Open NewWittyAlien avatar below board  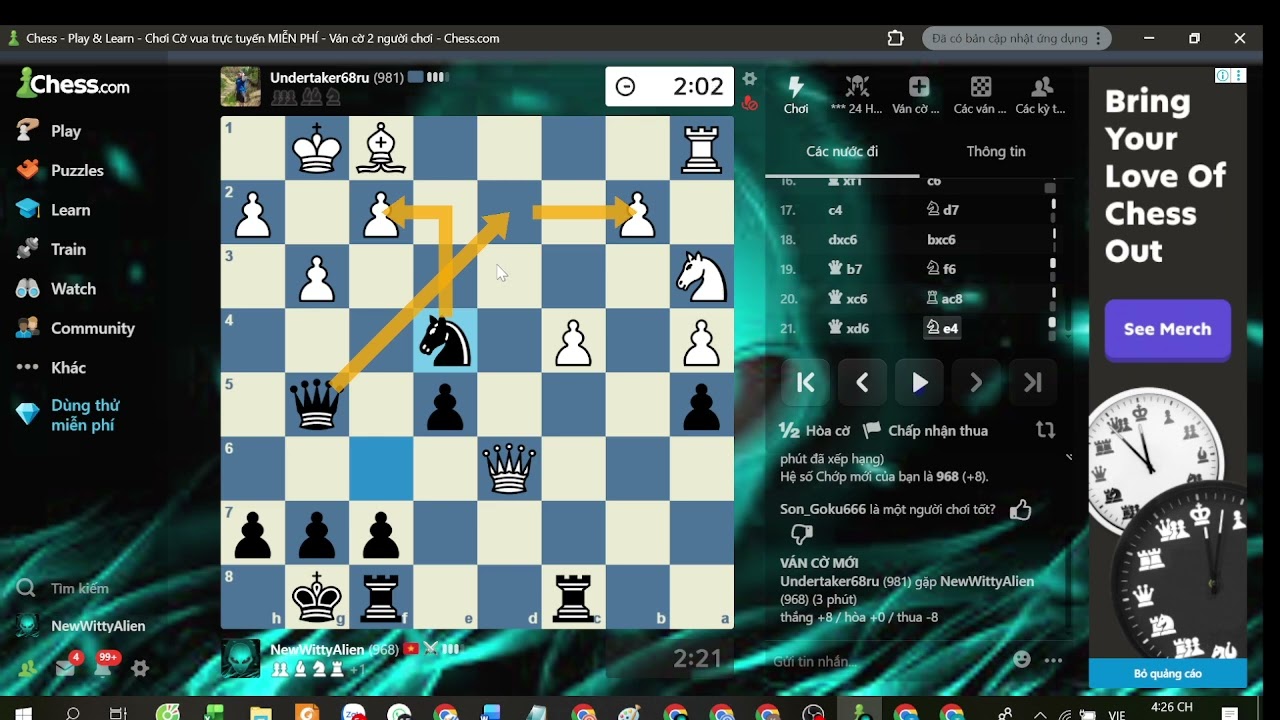click(x=240, y=659)
